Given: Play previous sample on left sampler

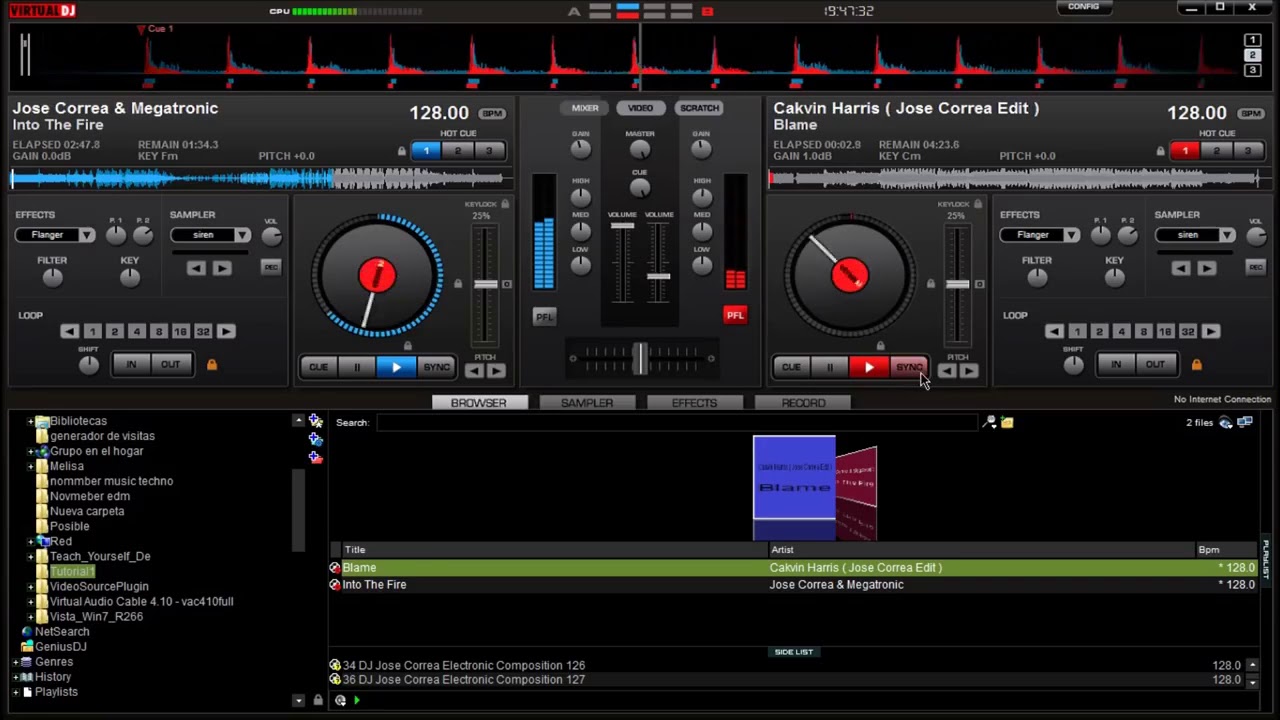Looking at the screenshot, I should [196, 268].
